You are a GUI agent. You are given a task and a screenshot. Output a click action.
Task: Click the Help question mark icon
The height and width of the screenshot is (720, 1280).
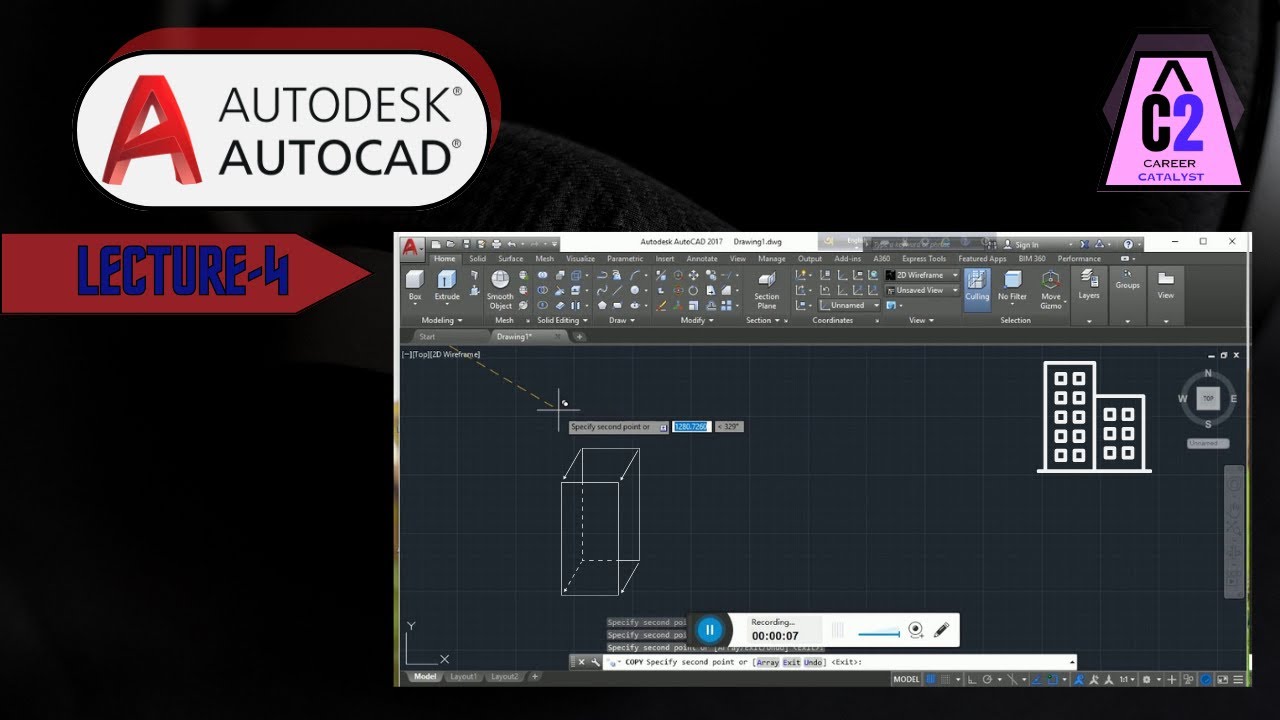coord(1128,244)
